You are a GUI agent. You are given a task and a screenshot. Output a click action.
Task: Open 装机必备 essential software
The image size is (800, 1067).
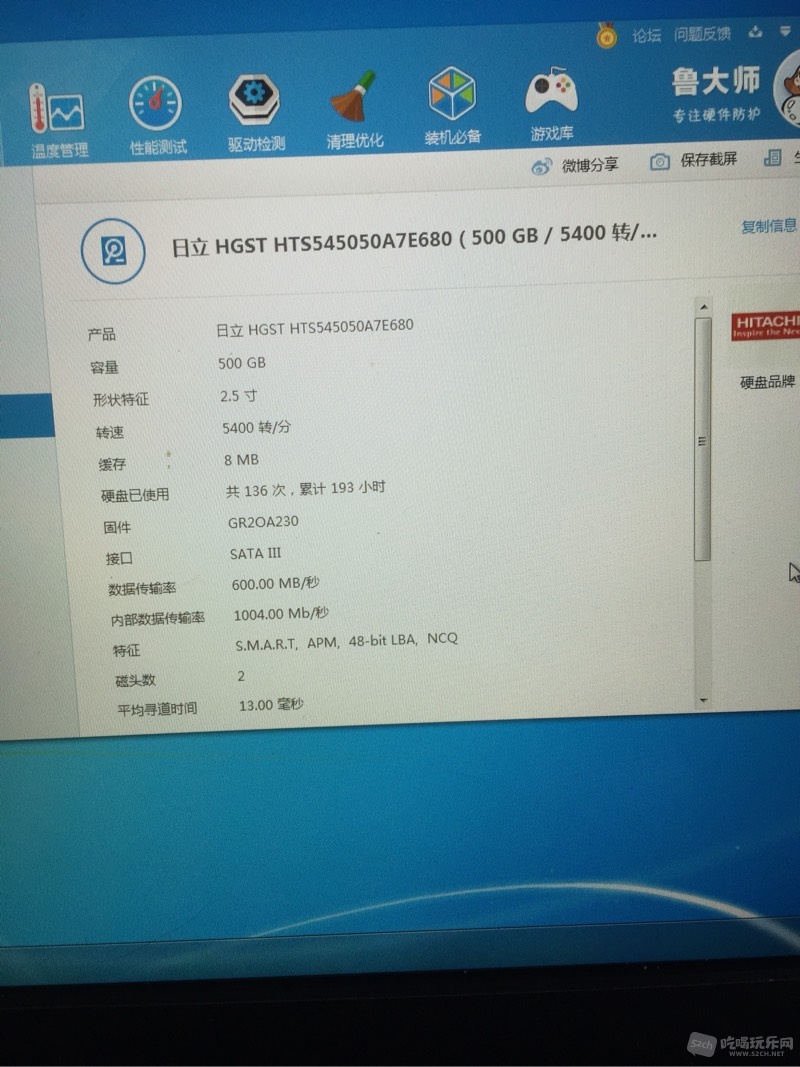[452, 106]
